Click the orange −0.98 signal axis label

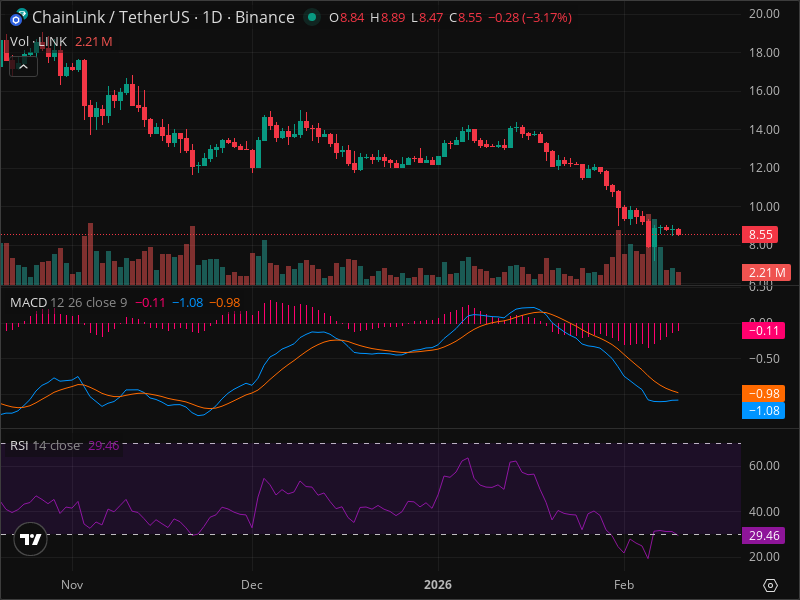tap(763, 393)
